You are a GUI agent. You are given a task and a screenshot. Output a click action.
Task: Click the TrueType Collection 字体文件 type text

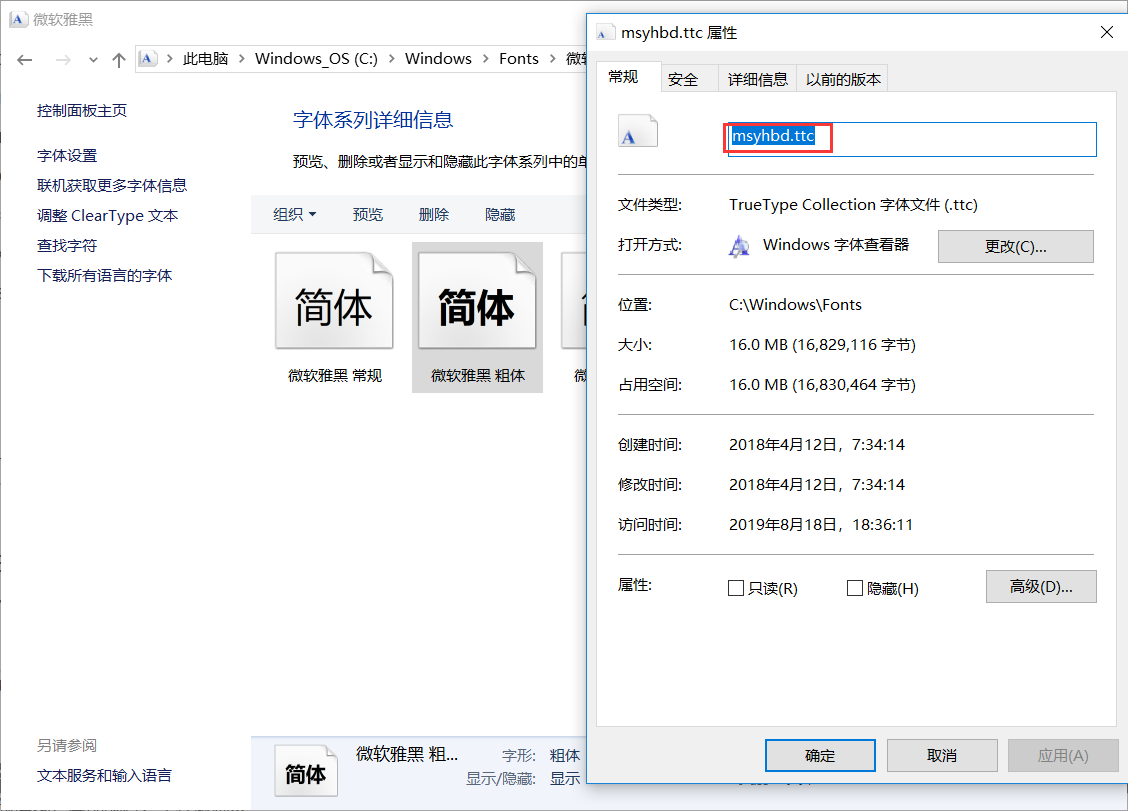[853, 204]
